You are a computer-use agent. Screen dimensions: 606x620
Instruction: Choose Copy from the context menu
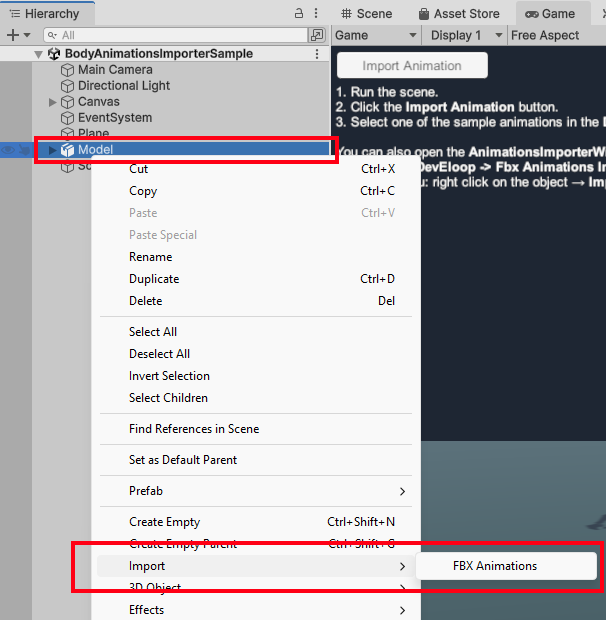255,191
